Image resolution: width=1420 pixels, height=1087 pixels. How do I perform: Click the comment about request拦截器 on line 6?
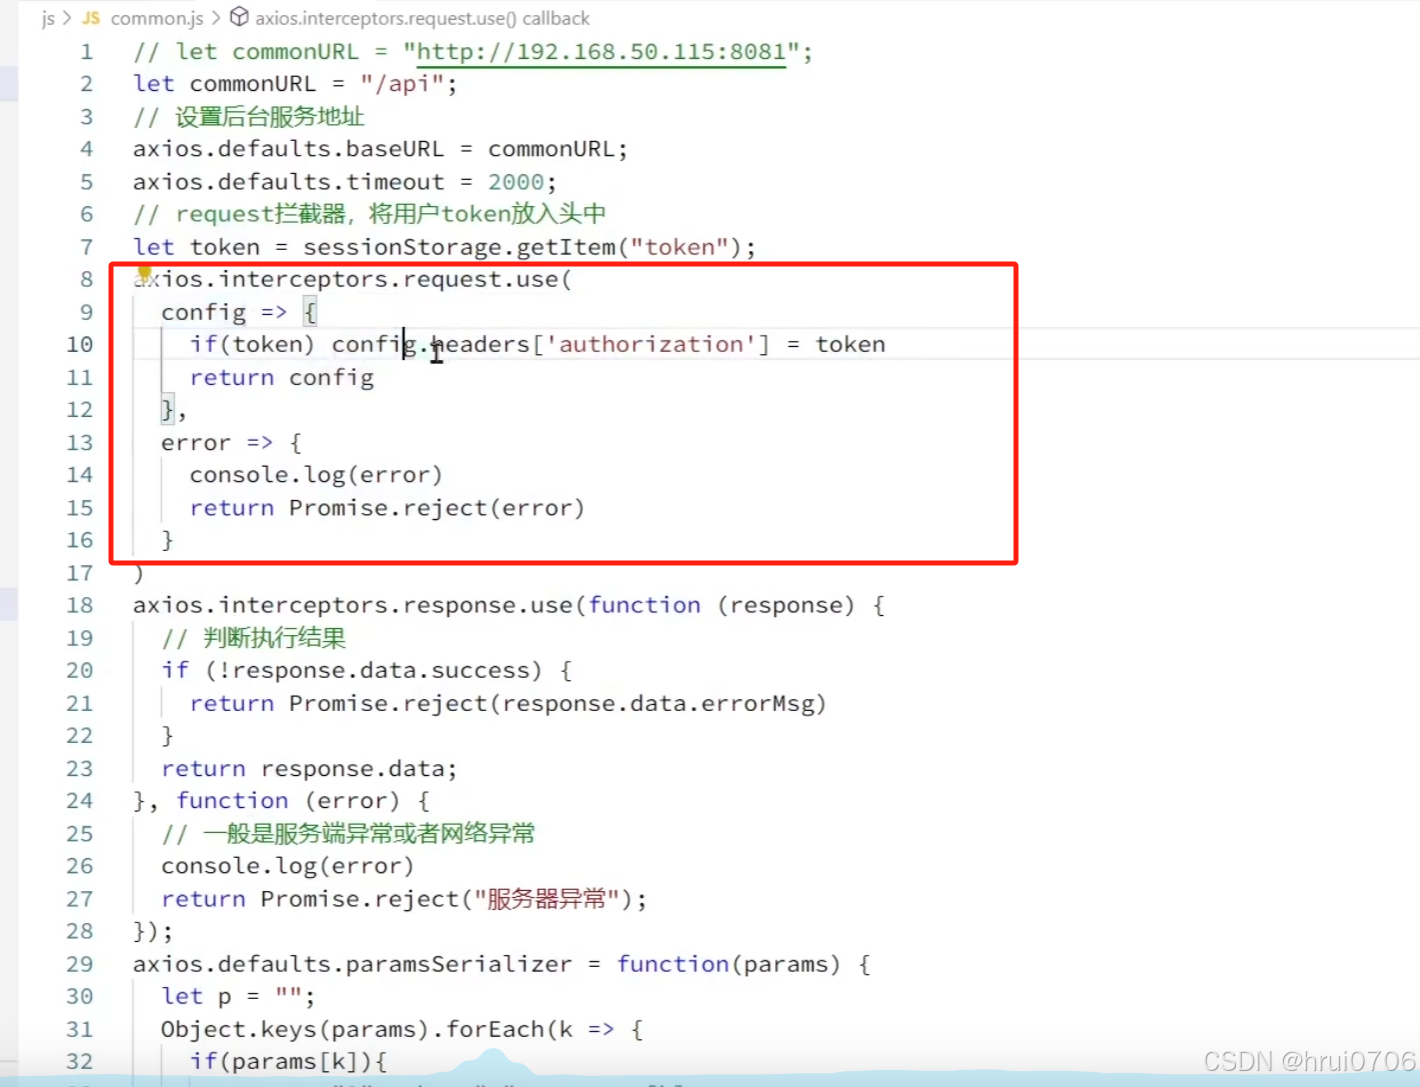click(x=369, y=214)
